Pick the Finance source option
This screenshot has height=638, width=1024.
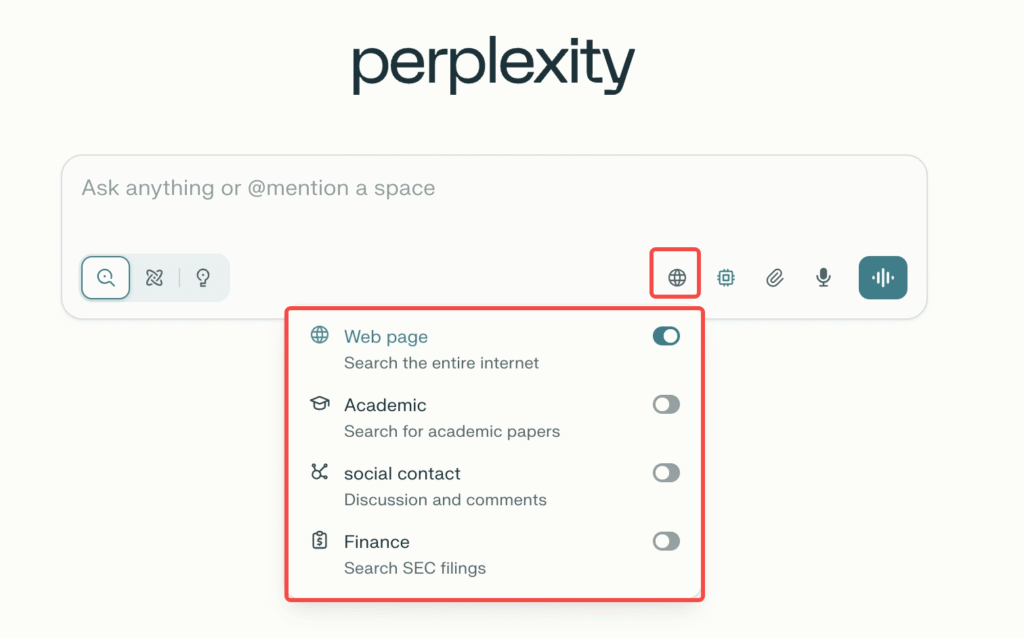coord(377,542)
